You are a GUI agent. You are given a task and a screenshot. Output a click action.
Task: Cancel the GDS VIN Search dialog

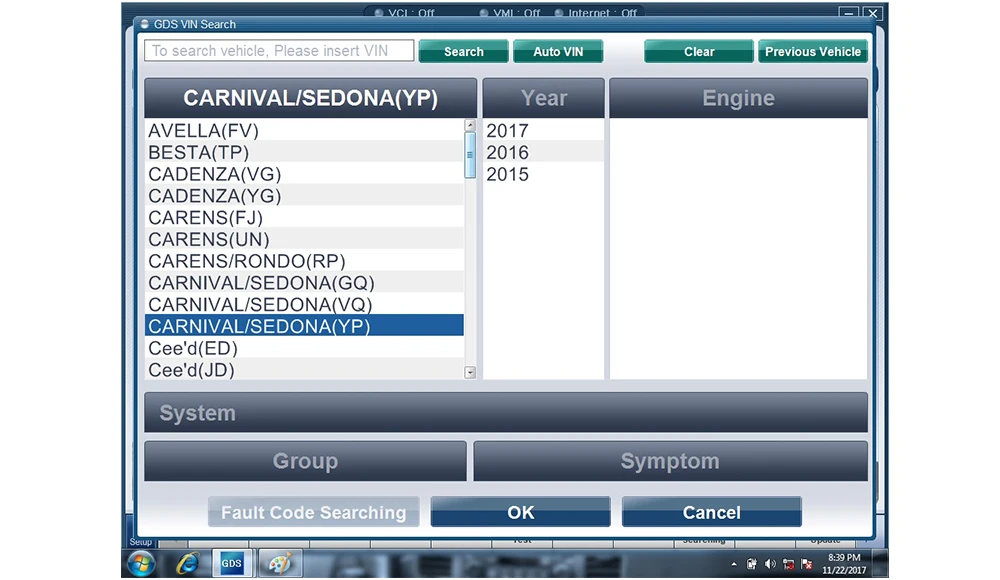click(x=712, y=512)
